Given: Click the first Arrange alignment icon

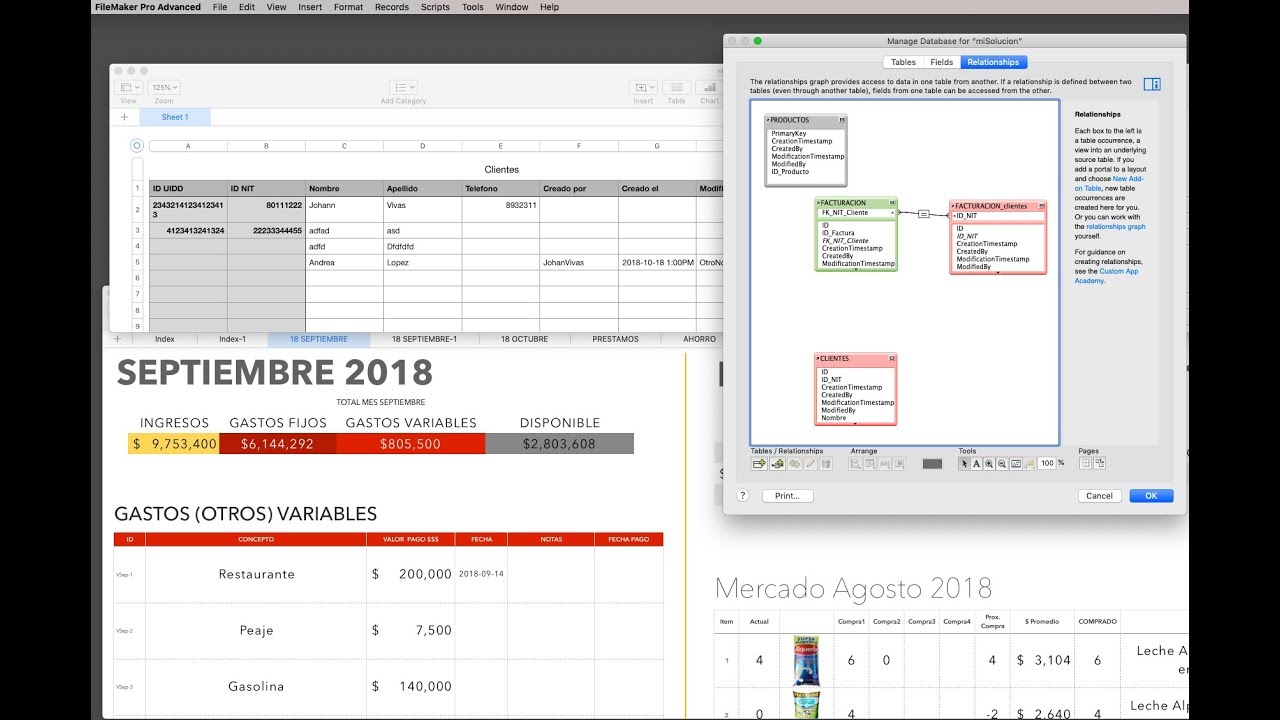Looking at the screenshot, I should point(855,464).
